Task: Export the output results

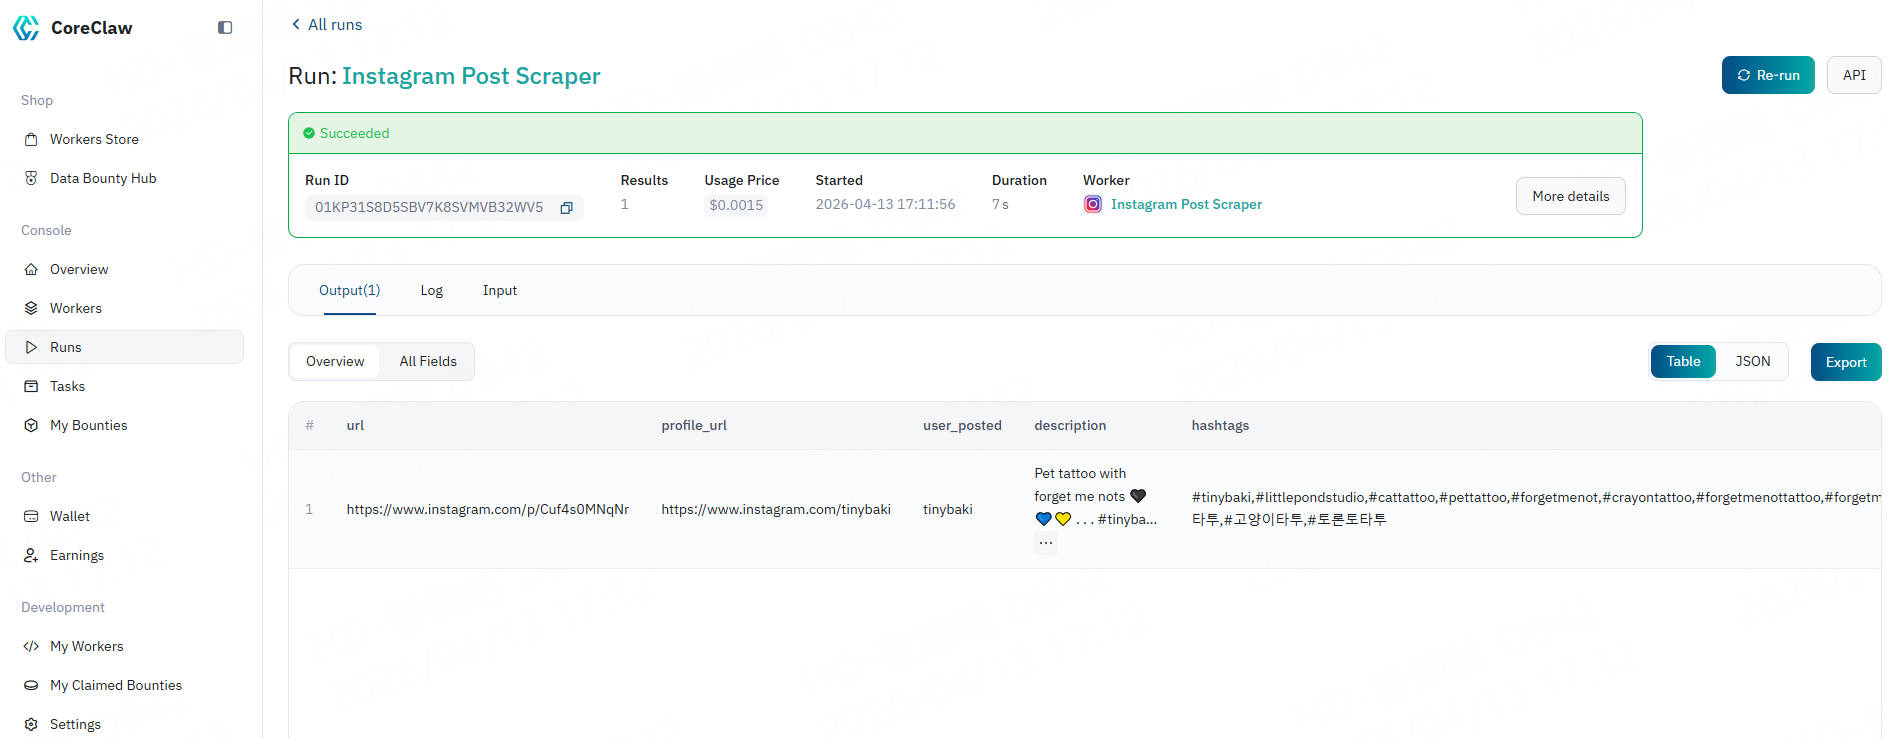Action: click(1845, 362)
